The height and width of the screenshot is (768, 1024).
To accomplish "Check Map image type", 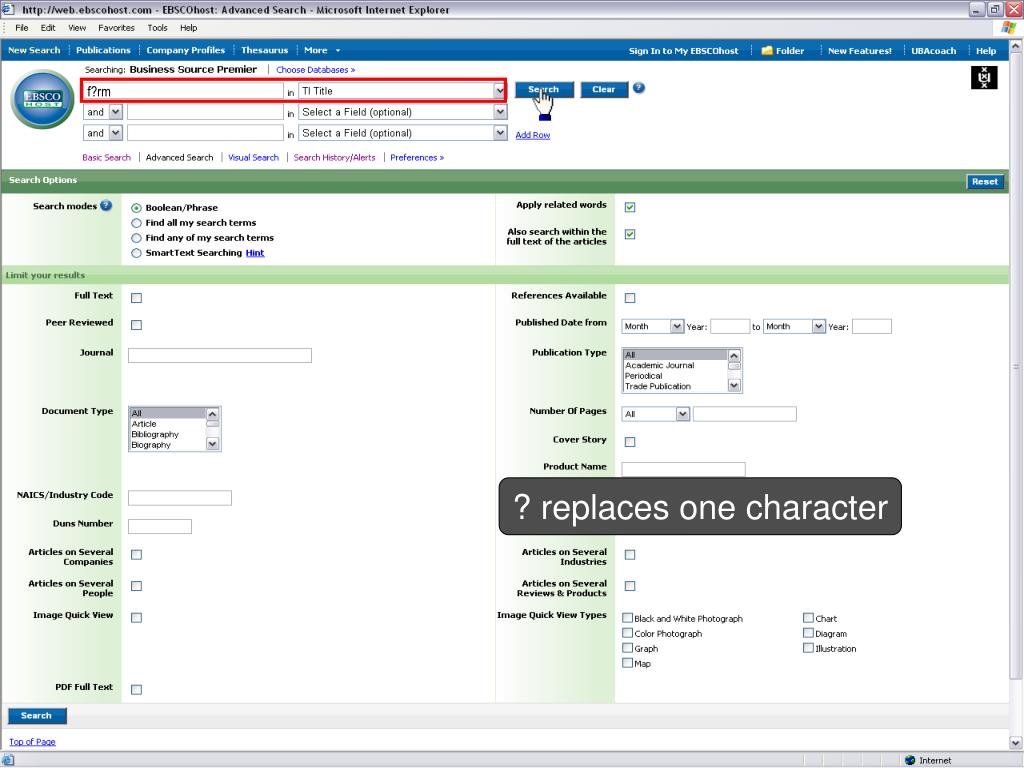I will click(x=628, y=663).
